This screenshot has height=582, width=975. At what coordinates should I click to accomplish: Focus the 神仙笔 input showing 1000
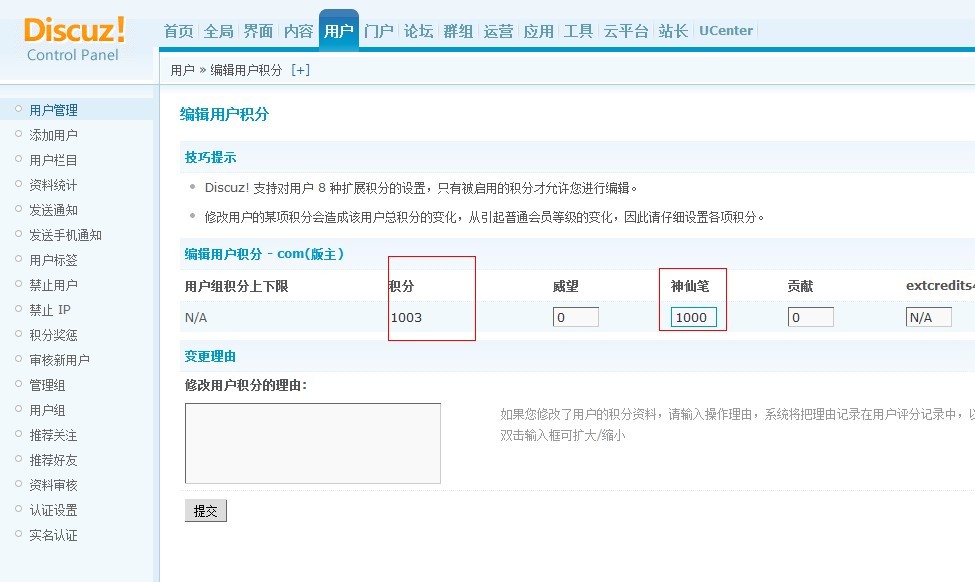tap(693, 317)
